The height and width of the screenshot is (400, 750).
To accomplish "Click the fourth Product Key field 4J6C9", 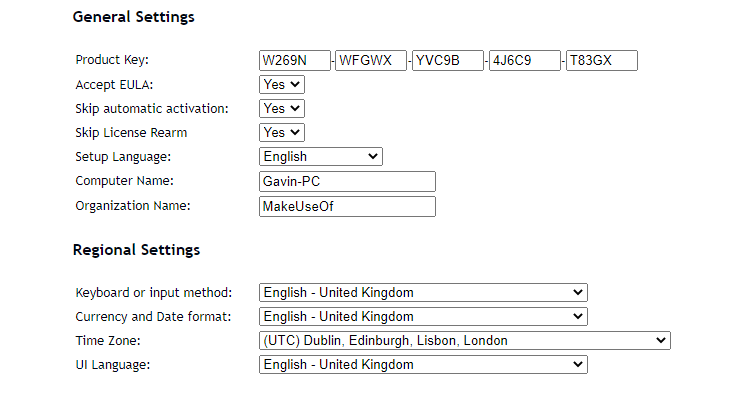I will tap(524, 61).
